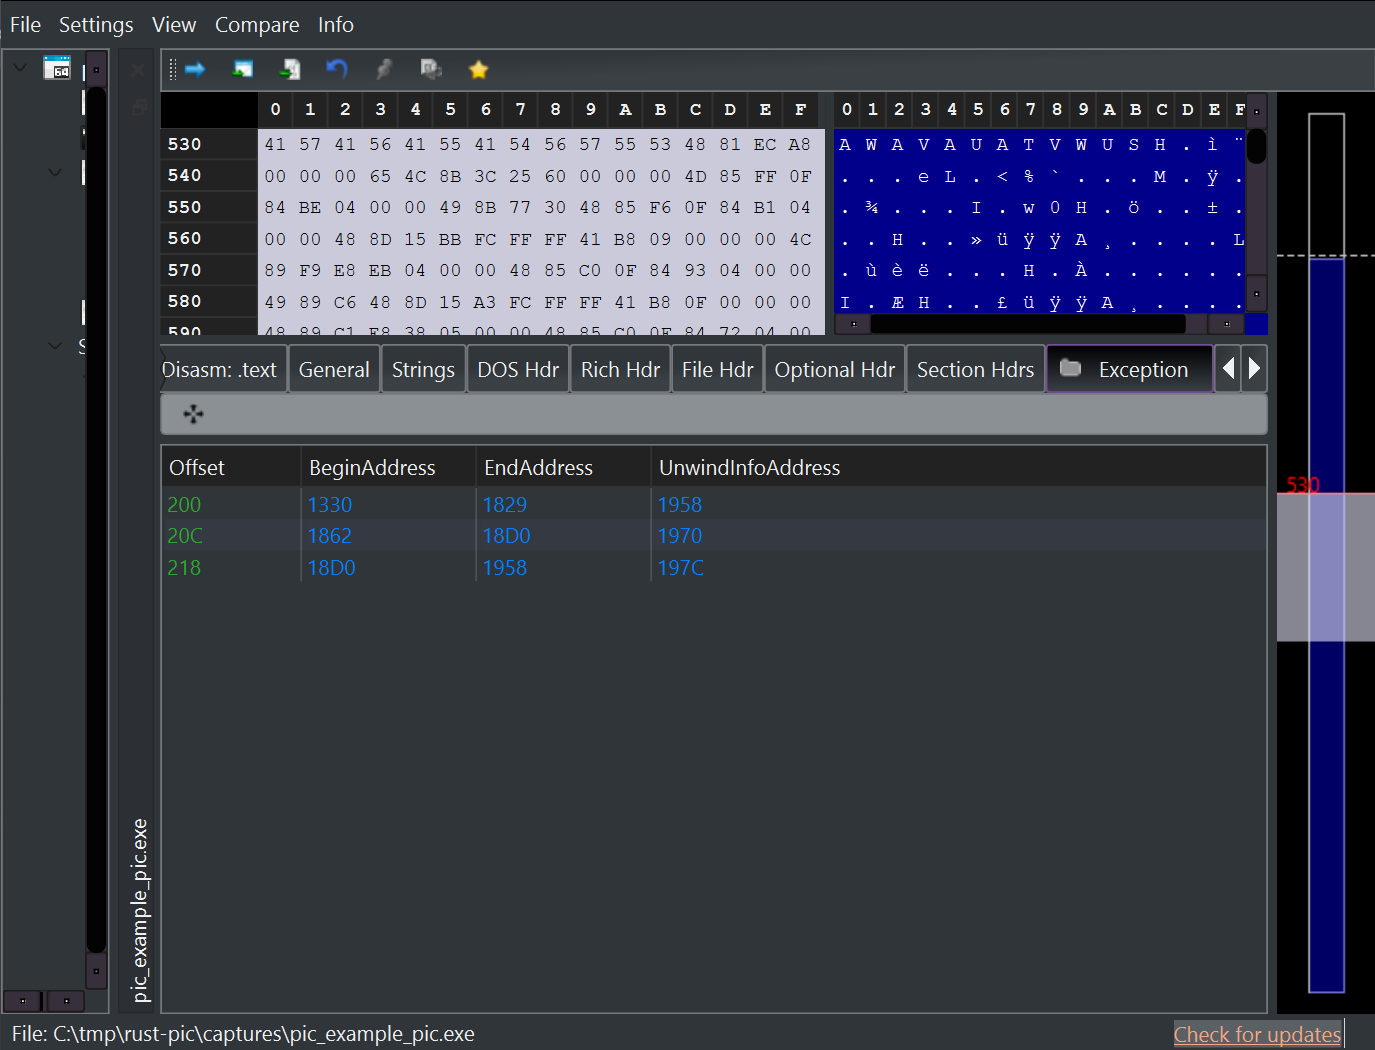1375x1050 pixels.
Task: Click the tree panel scroll-up button
Action: [x=96, y=70]
